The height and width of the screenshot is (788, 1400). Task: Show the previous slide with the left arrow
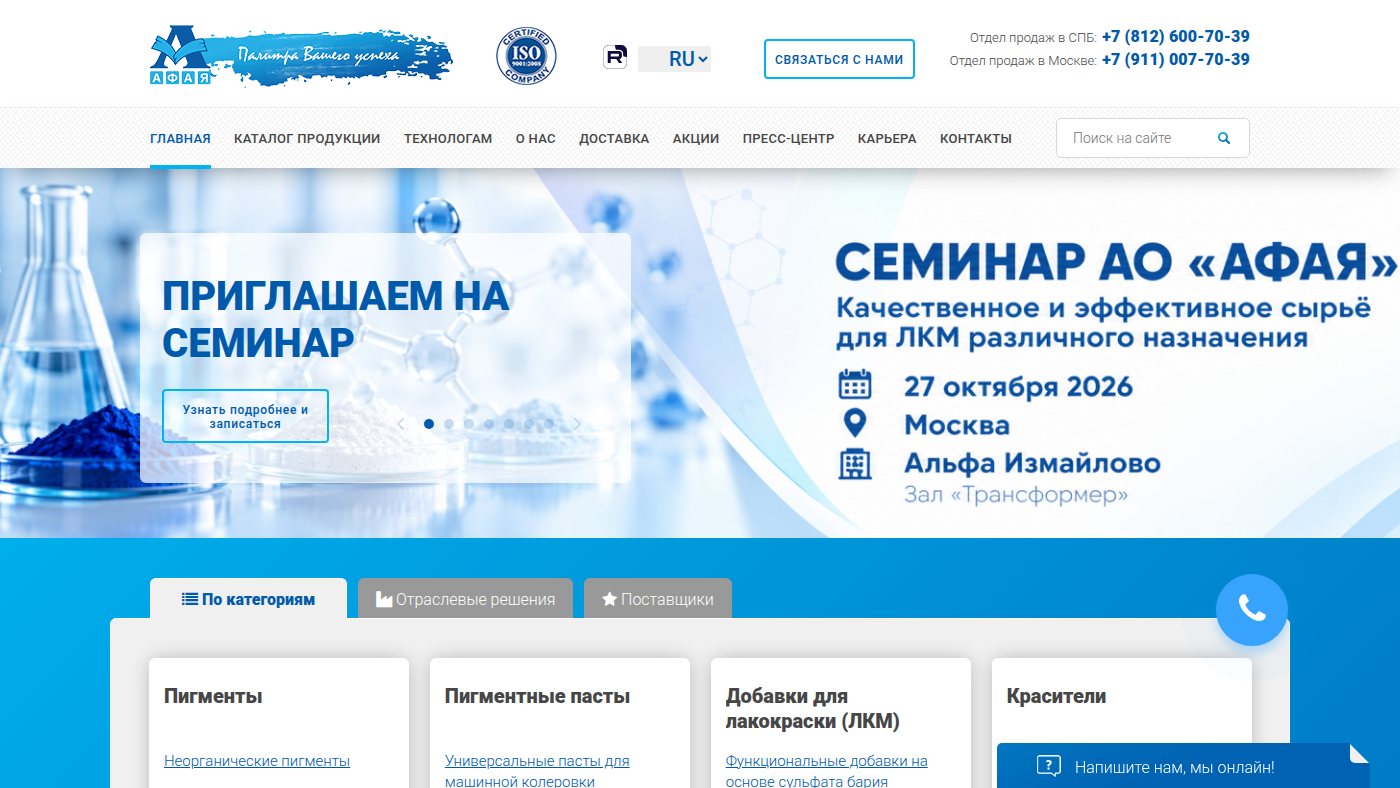(401, 424)
